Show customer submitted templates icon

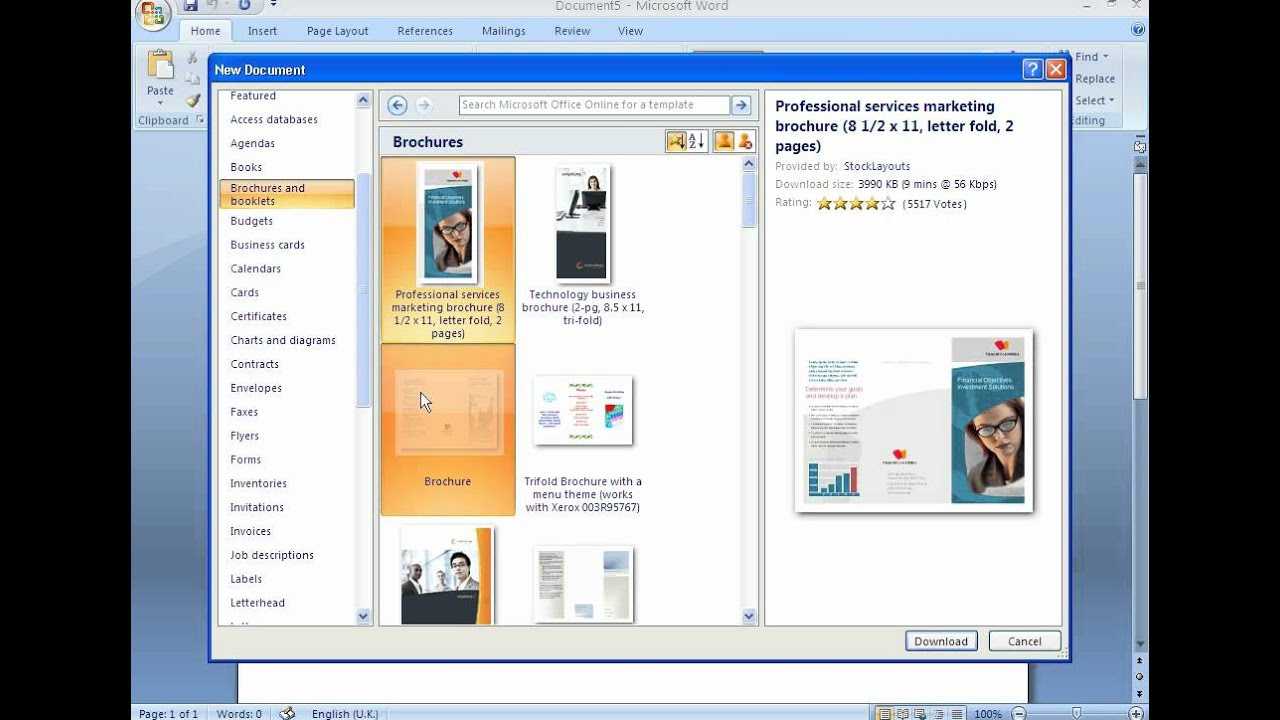tap(724, 141)
